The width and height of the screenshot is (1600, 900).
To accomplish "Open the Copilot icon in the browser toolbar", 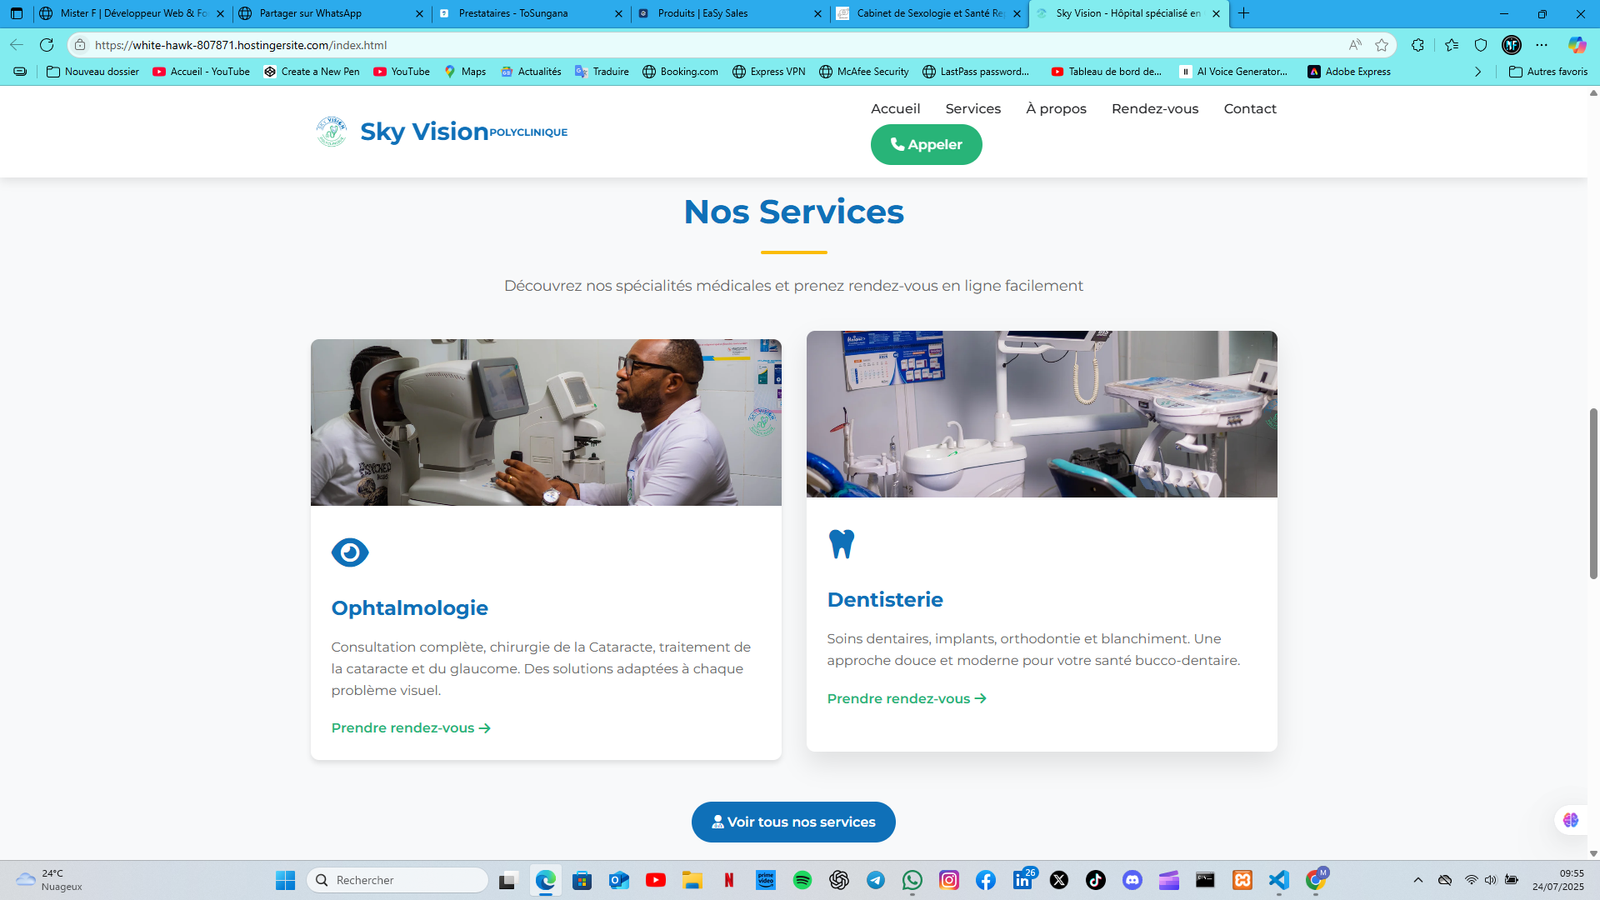I will click(1577, 45).
